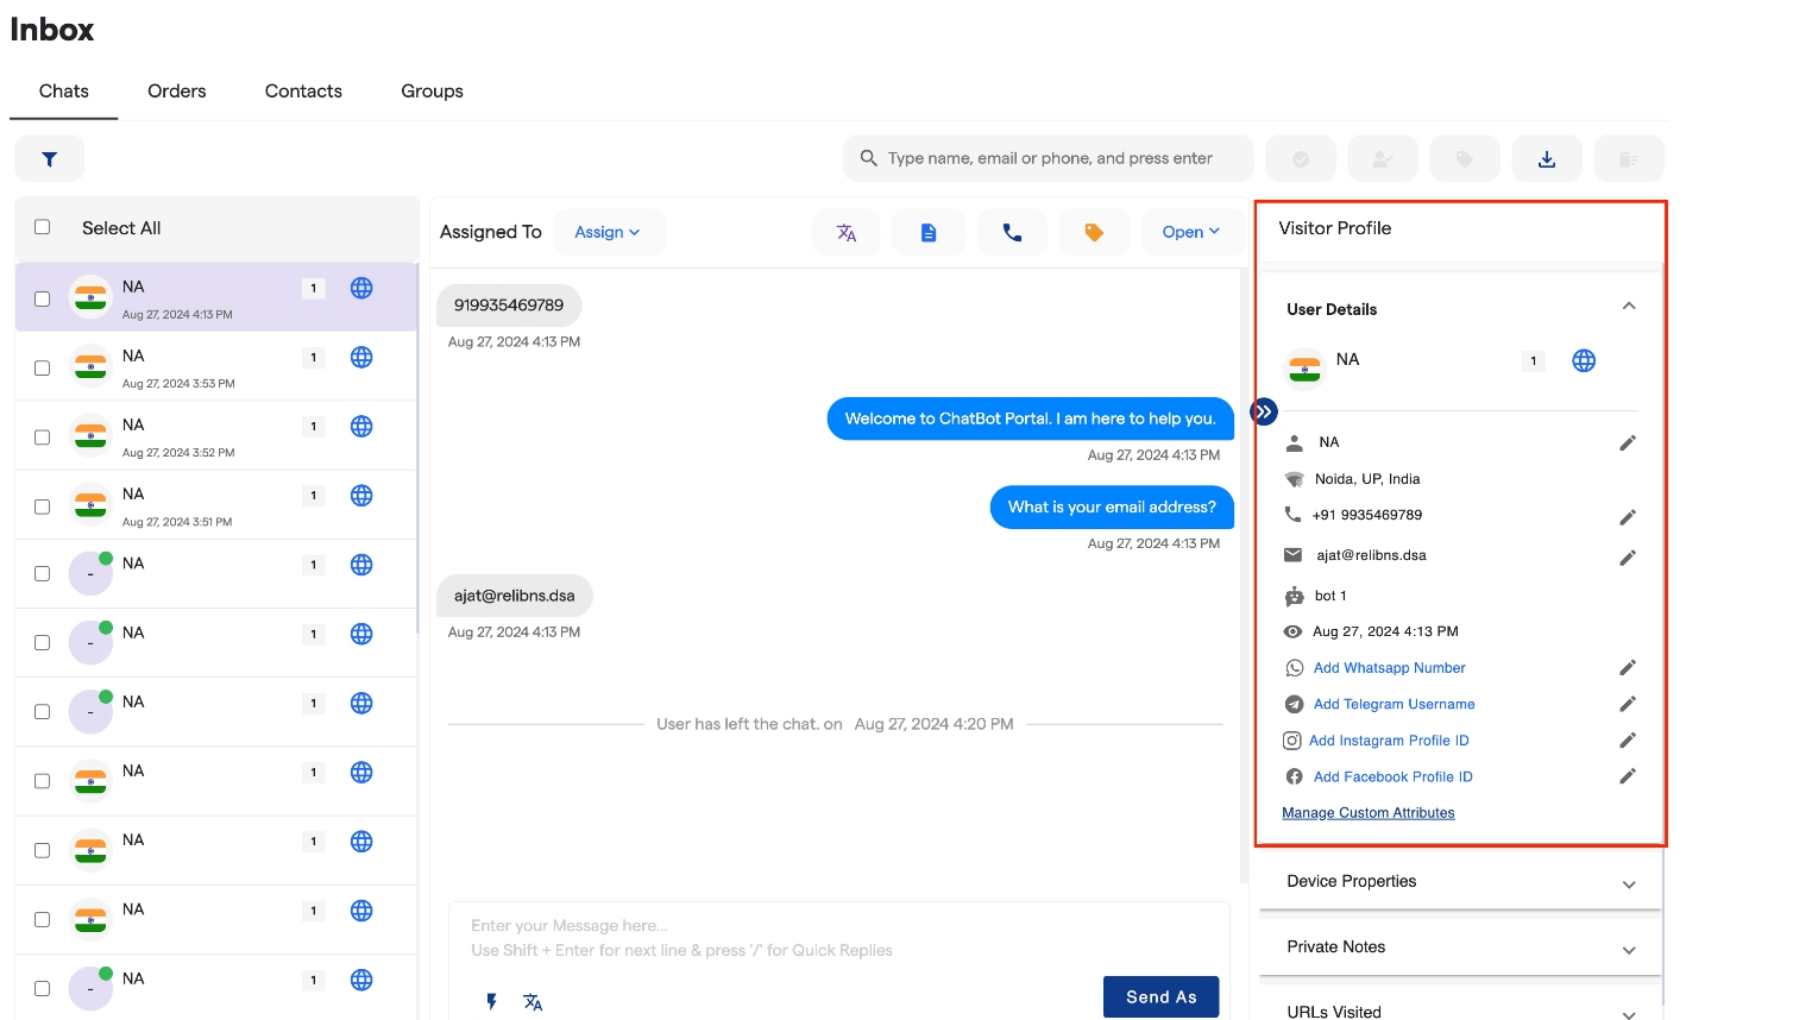Open the chat filter funnel icon
Screen dimensions: 1806x1020
point(49,159)
